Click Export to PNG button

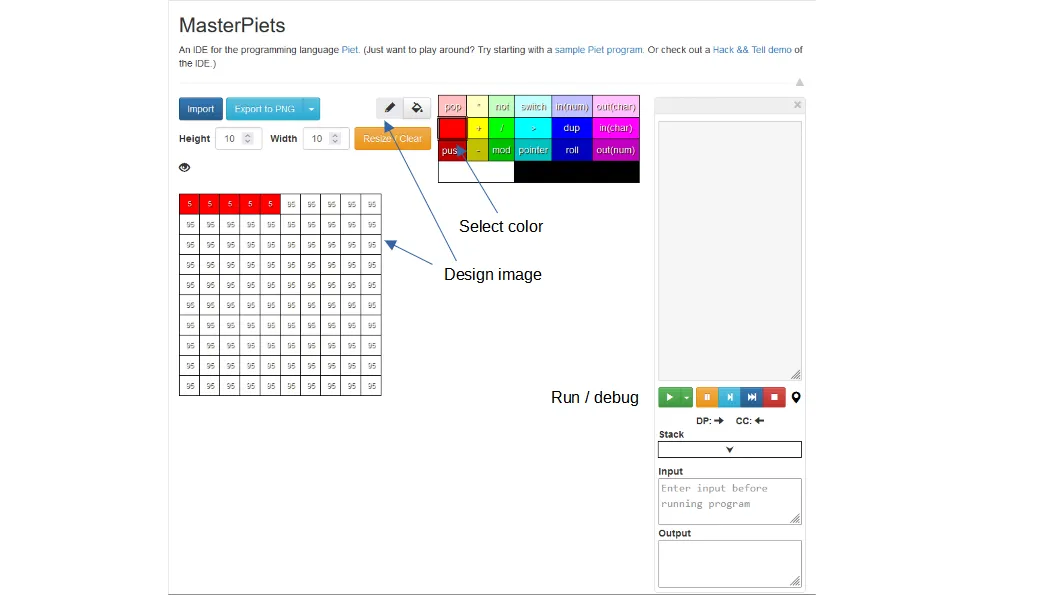(x=264, y=109)
